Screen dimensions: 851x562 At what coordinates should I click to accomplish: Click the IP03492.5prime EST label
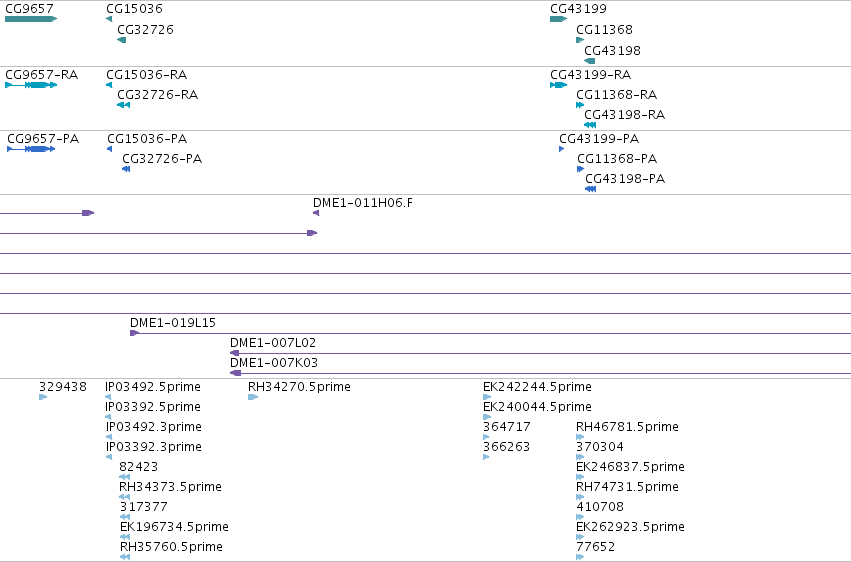153,387
